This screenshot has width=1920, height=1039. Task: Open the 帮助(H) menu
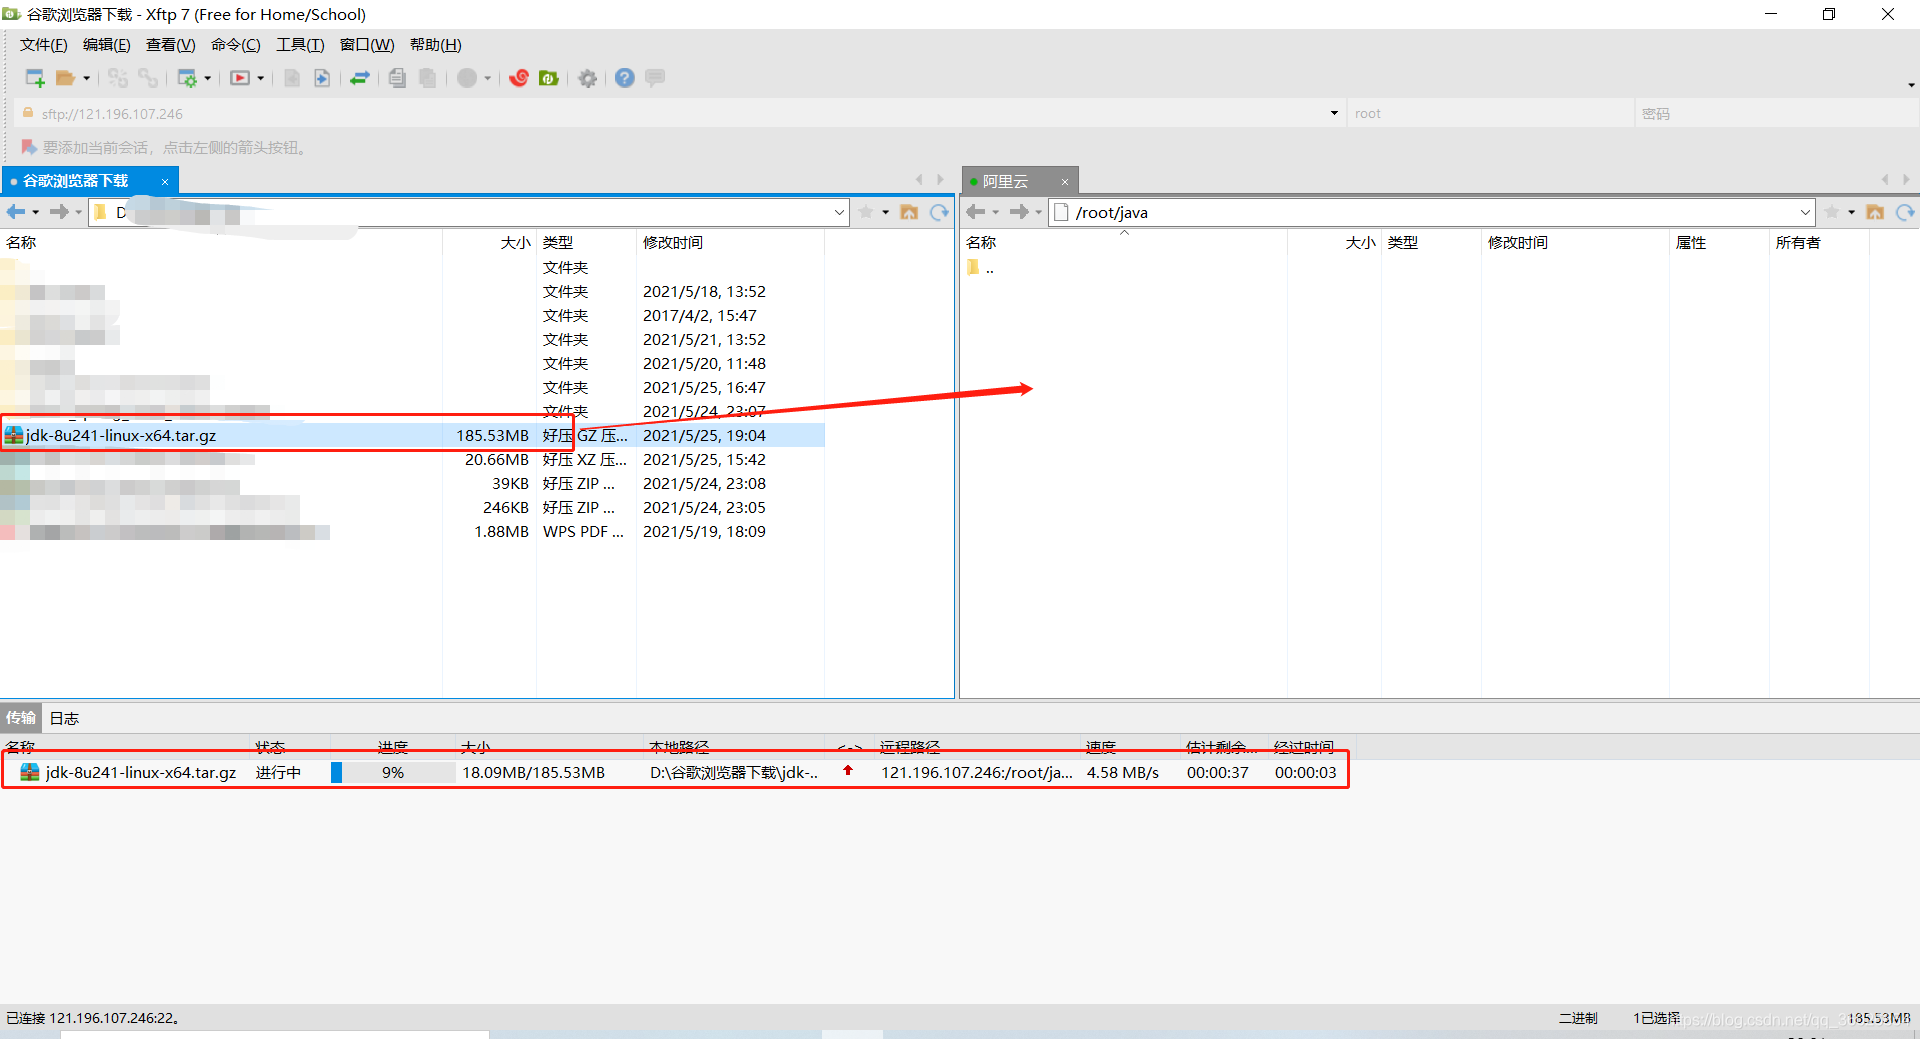pyautogui.click(x=435, y=45)
